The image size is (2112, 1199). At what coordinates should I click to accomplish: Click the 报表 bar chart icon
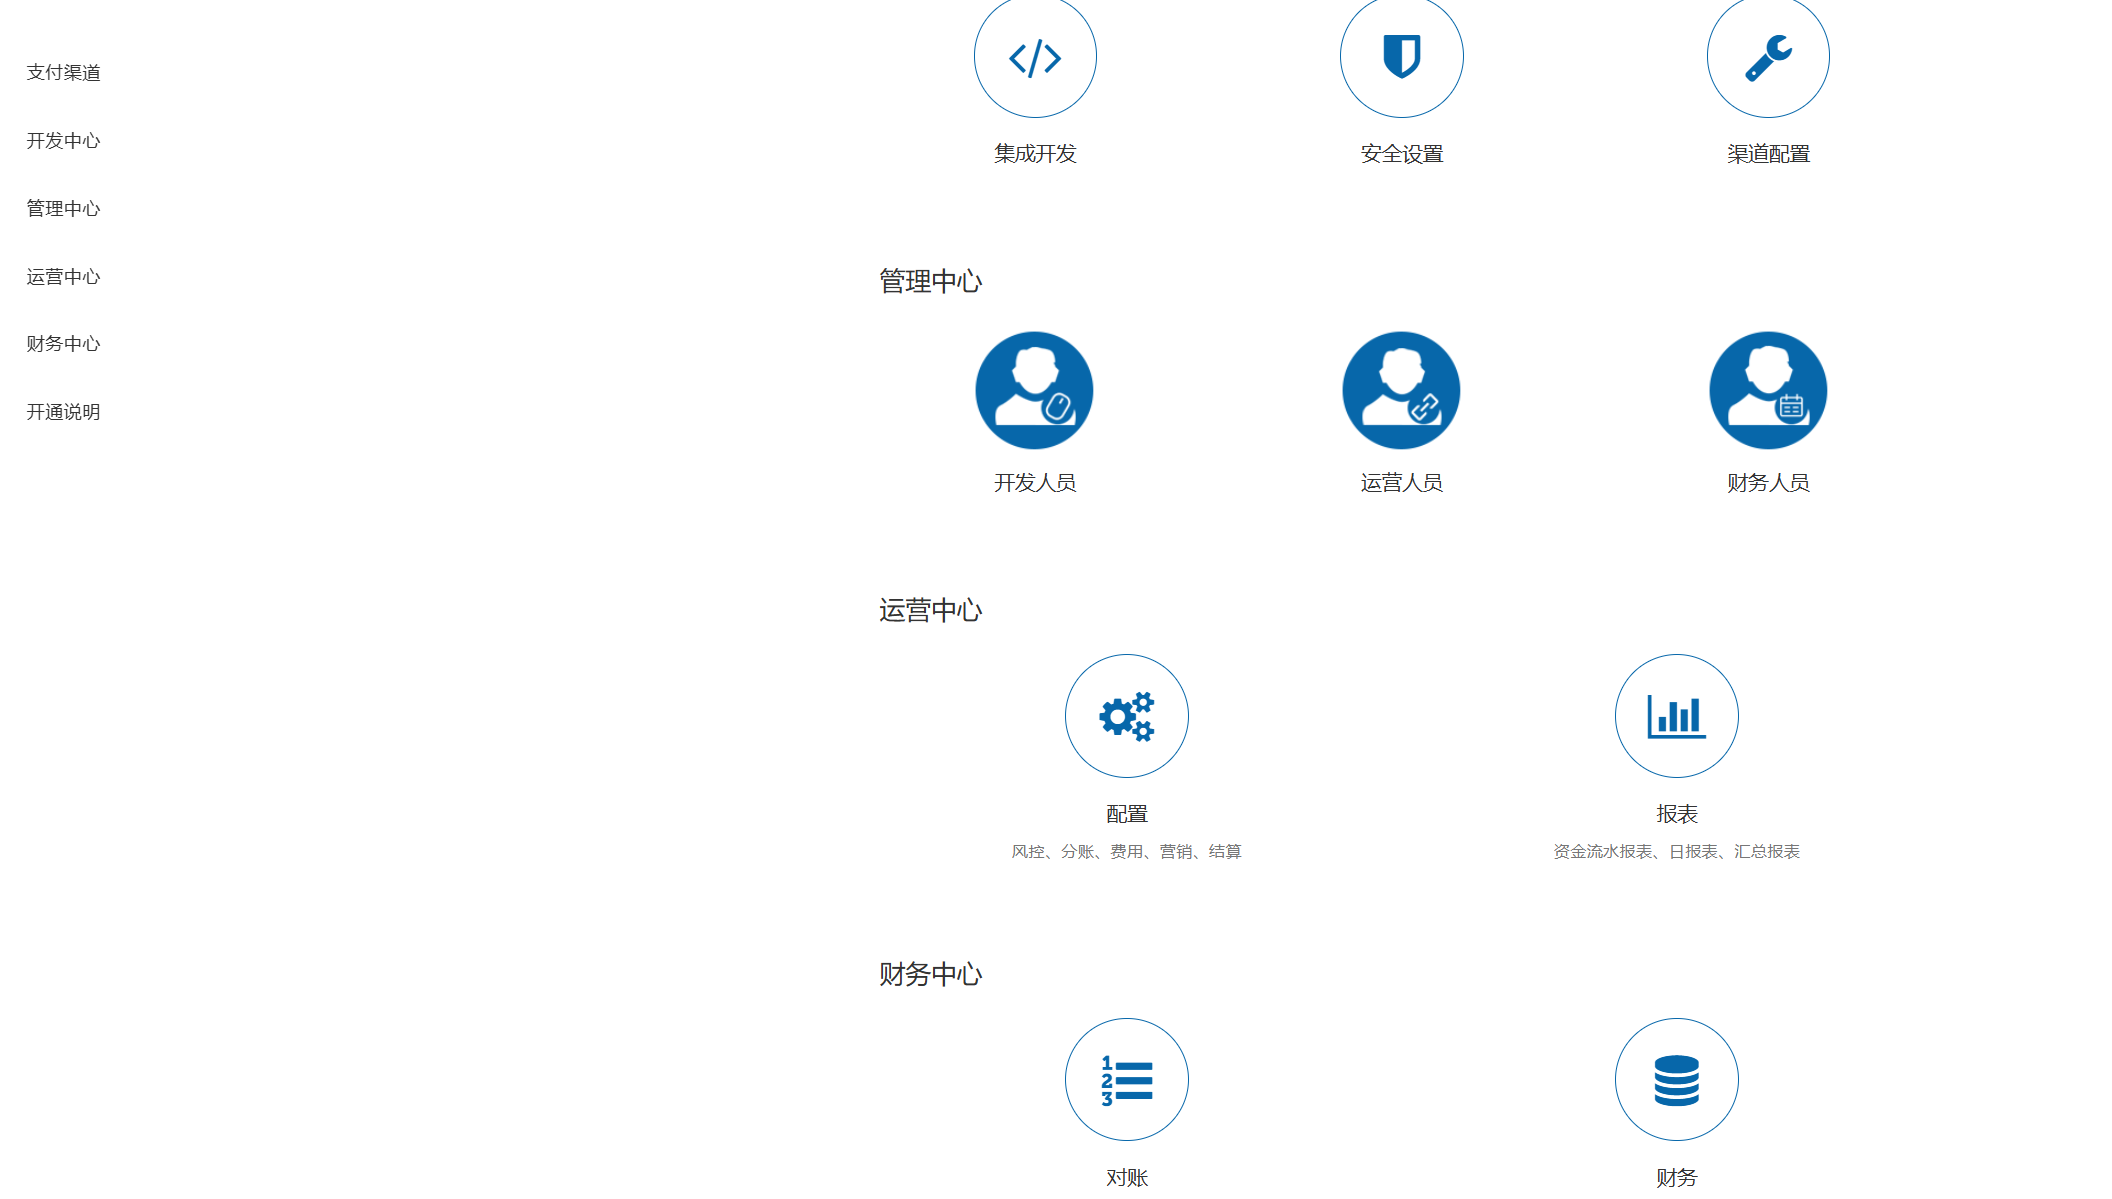point(1676,715)
